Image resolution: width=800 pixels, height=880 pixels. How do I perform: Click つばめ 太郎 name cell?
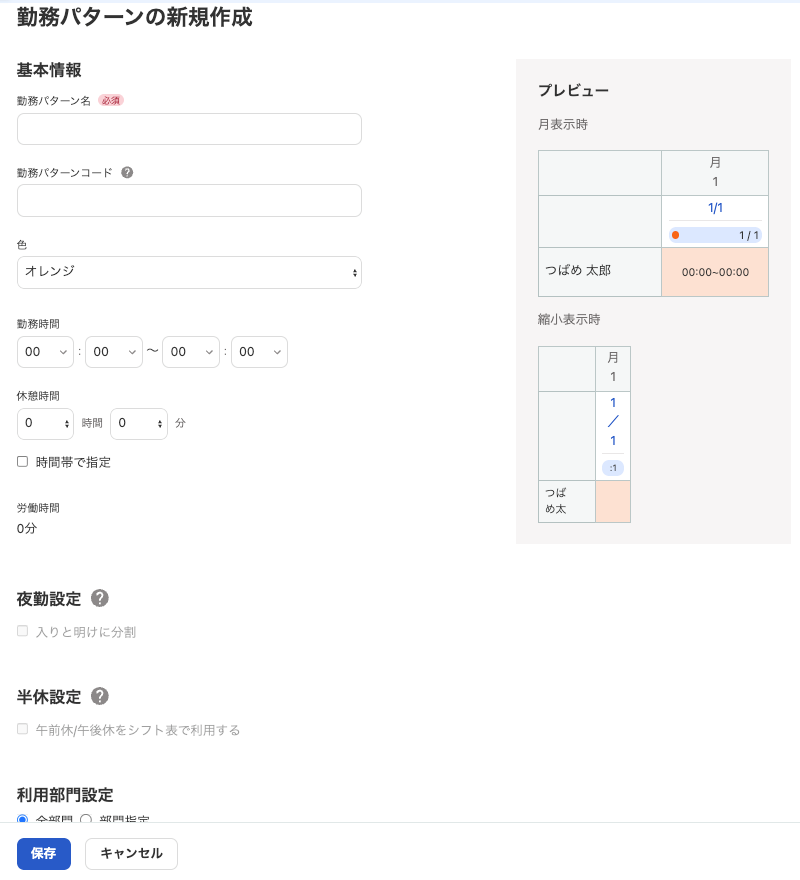coord(600,272)
